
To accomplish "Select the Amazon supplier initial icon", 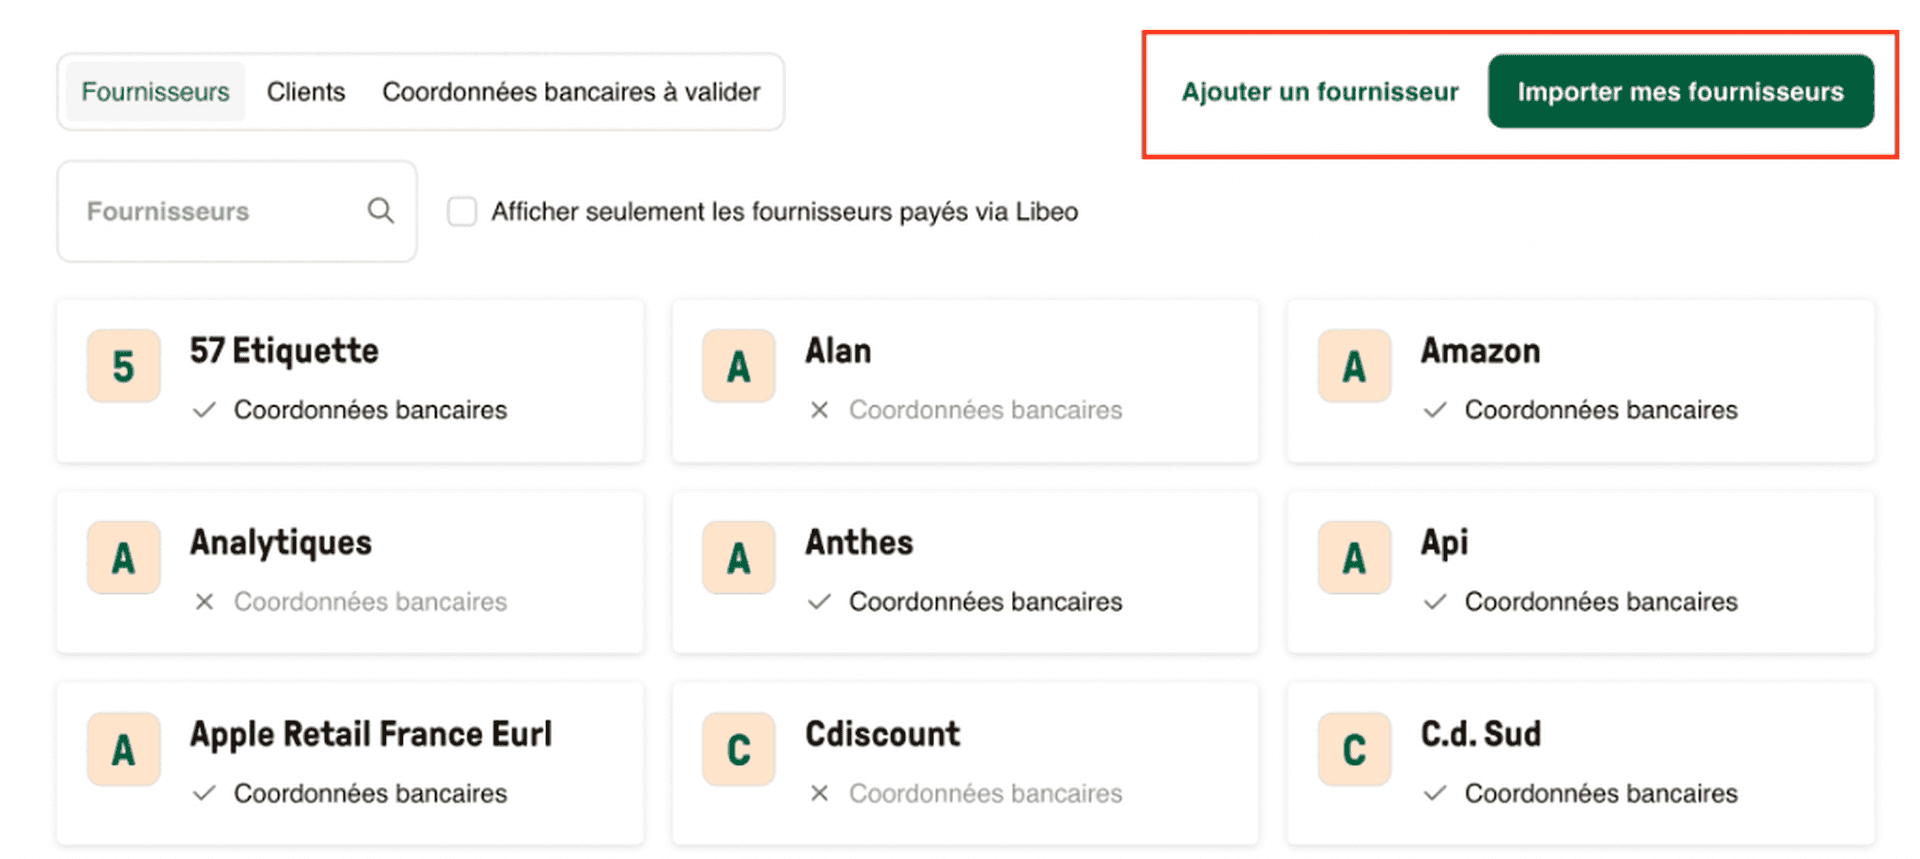I will (1354, 366).
